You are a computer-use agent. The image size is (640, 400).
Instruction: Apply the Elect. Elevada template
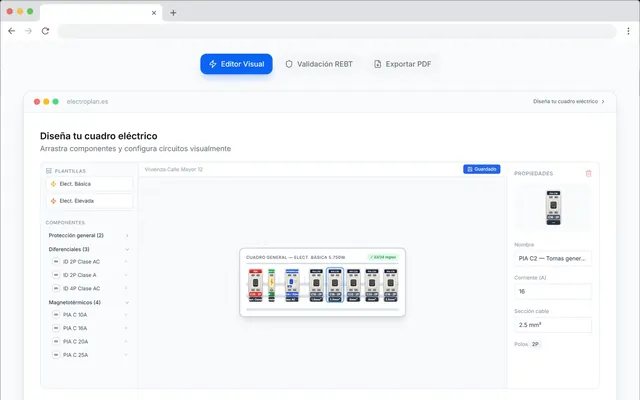(x=90, y=201)
